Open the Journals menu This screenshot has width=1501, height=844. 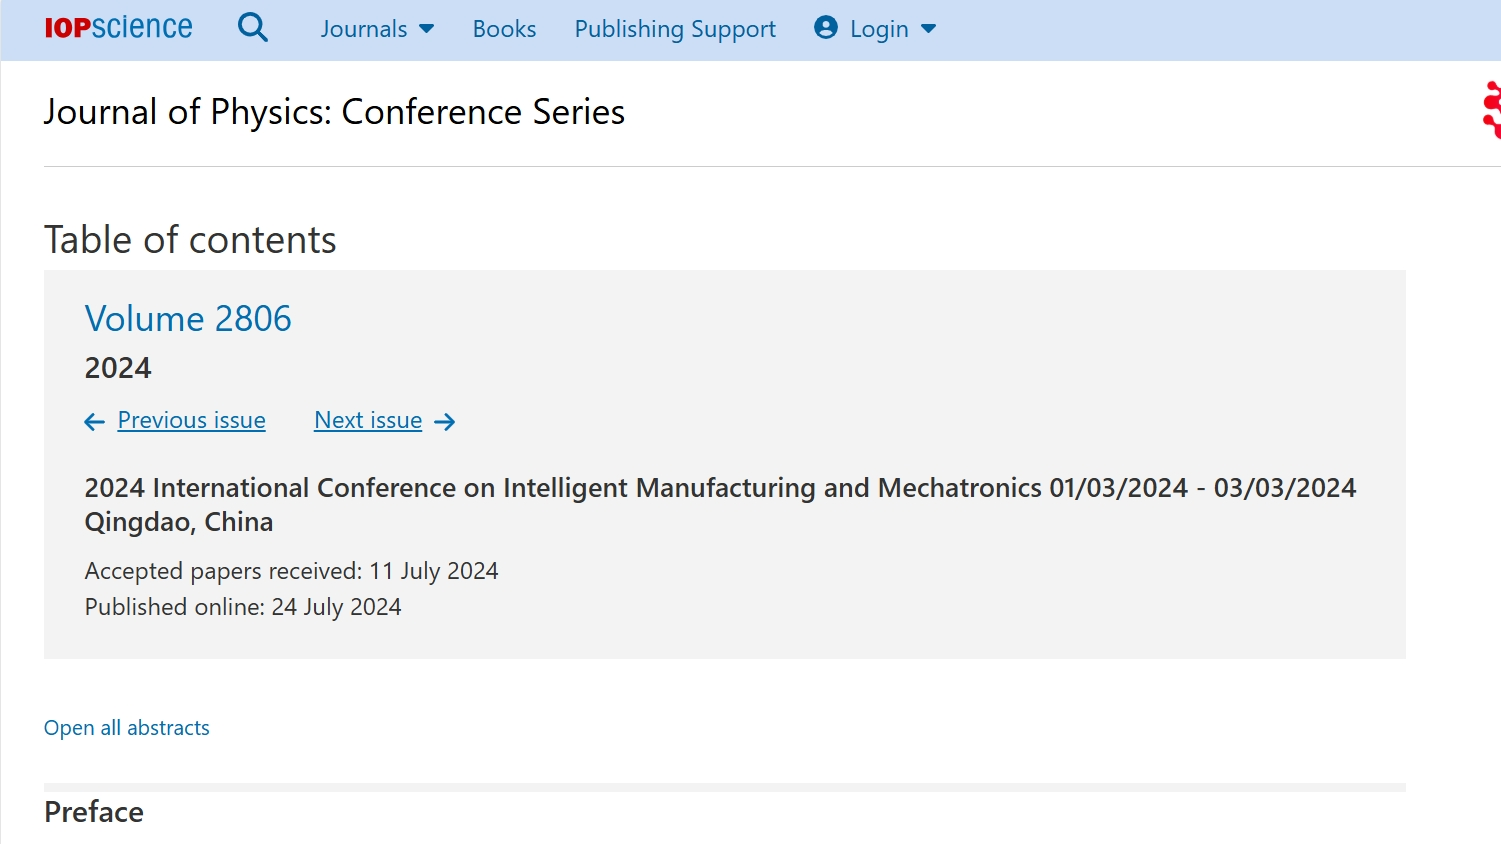tap(364, 29)
